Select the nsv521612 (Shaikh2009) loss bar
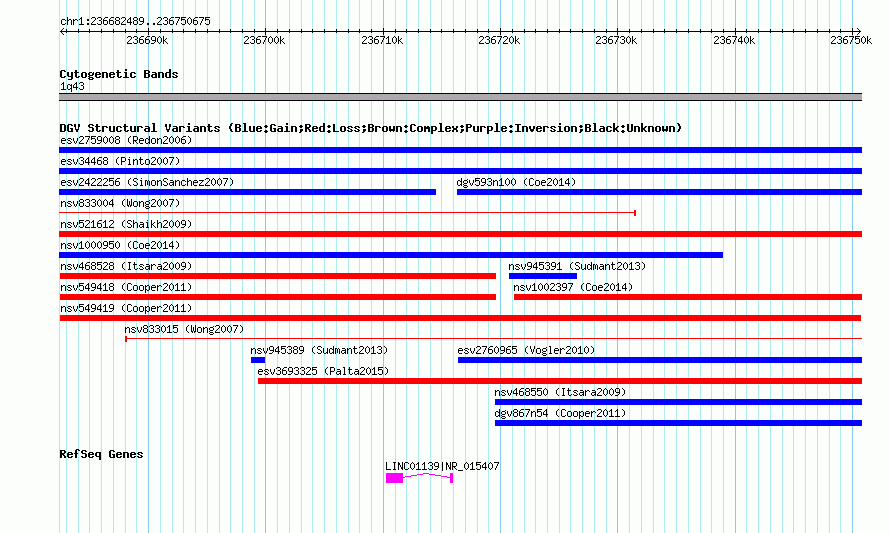890x533 pixels. pyautogui.click(x=460, y=234)
